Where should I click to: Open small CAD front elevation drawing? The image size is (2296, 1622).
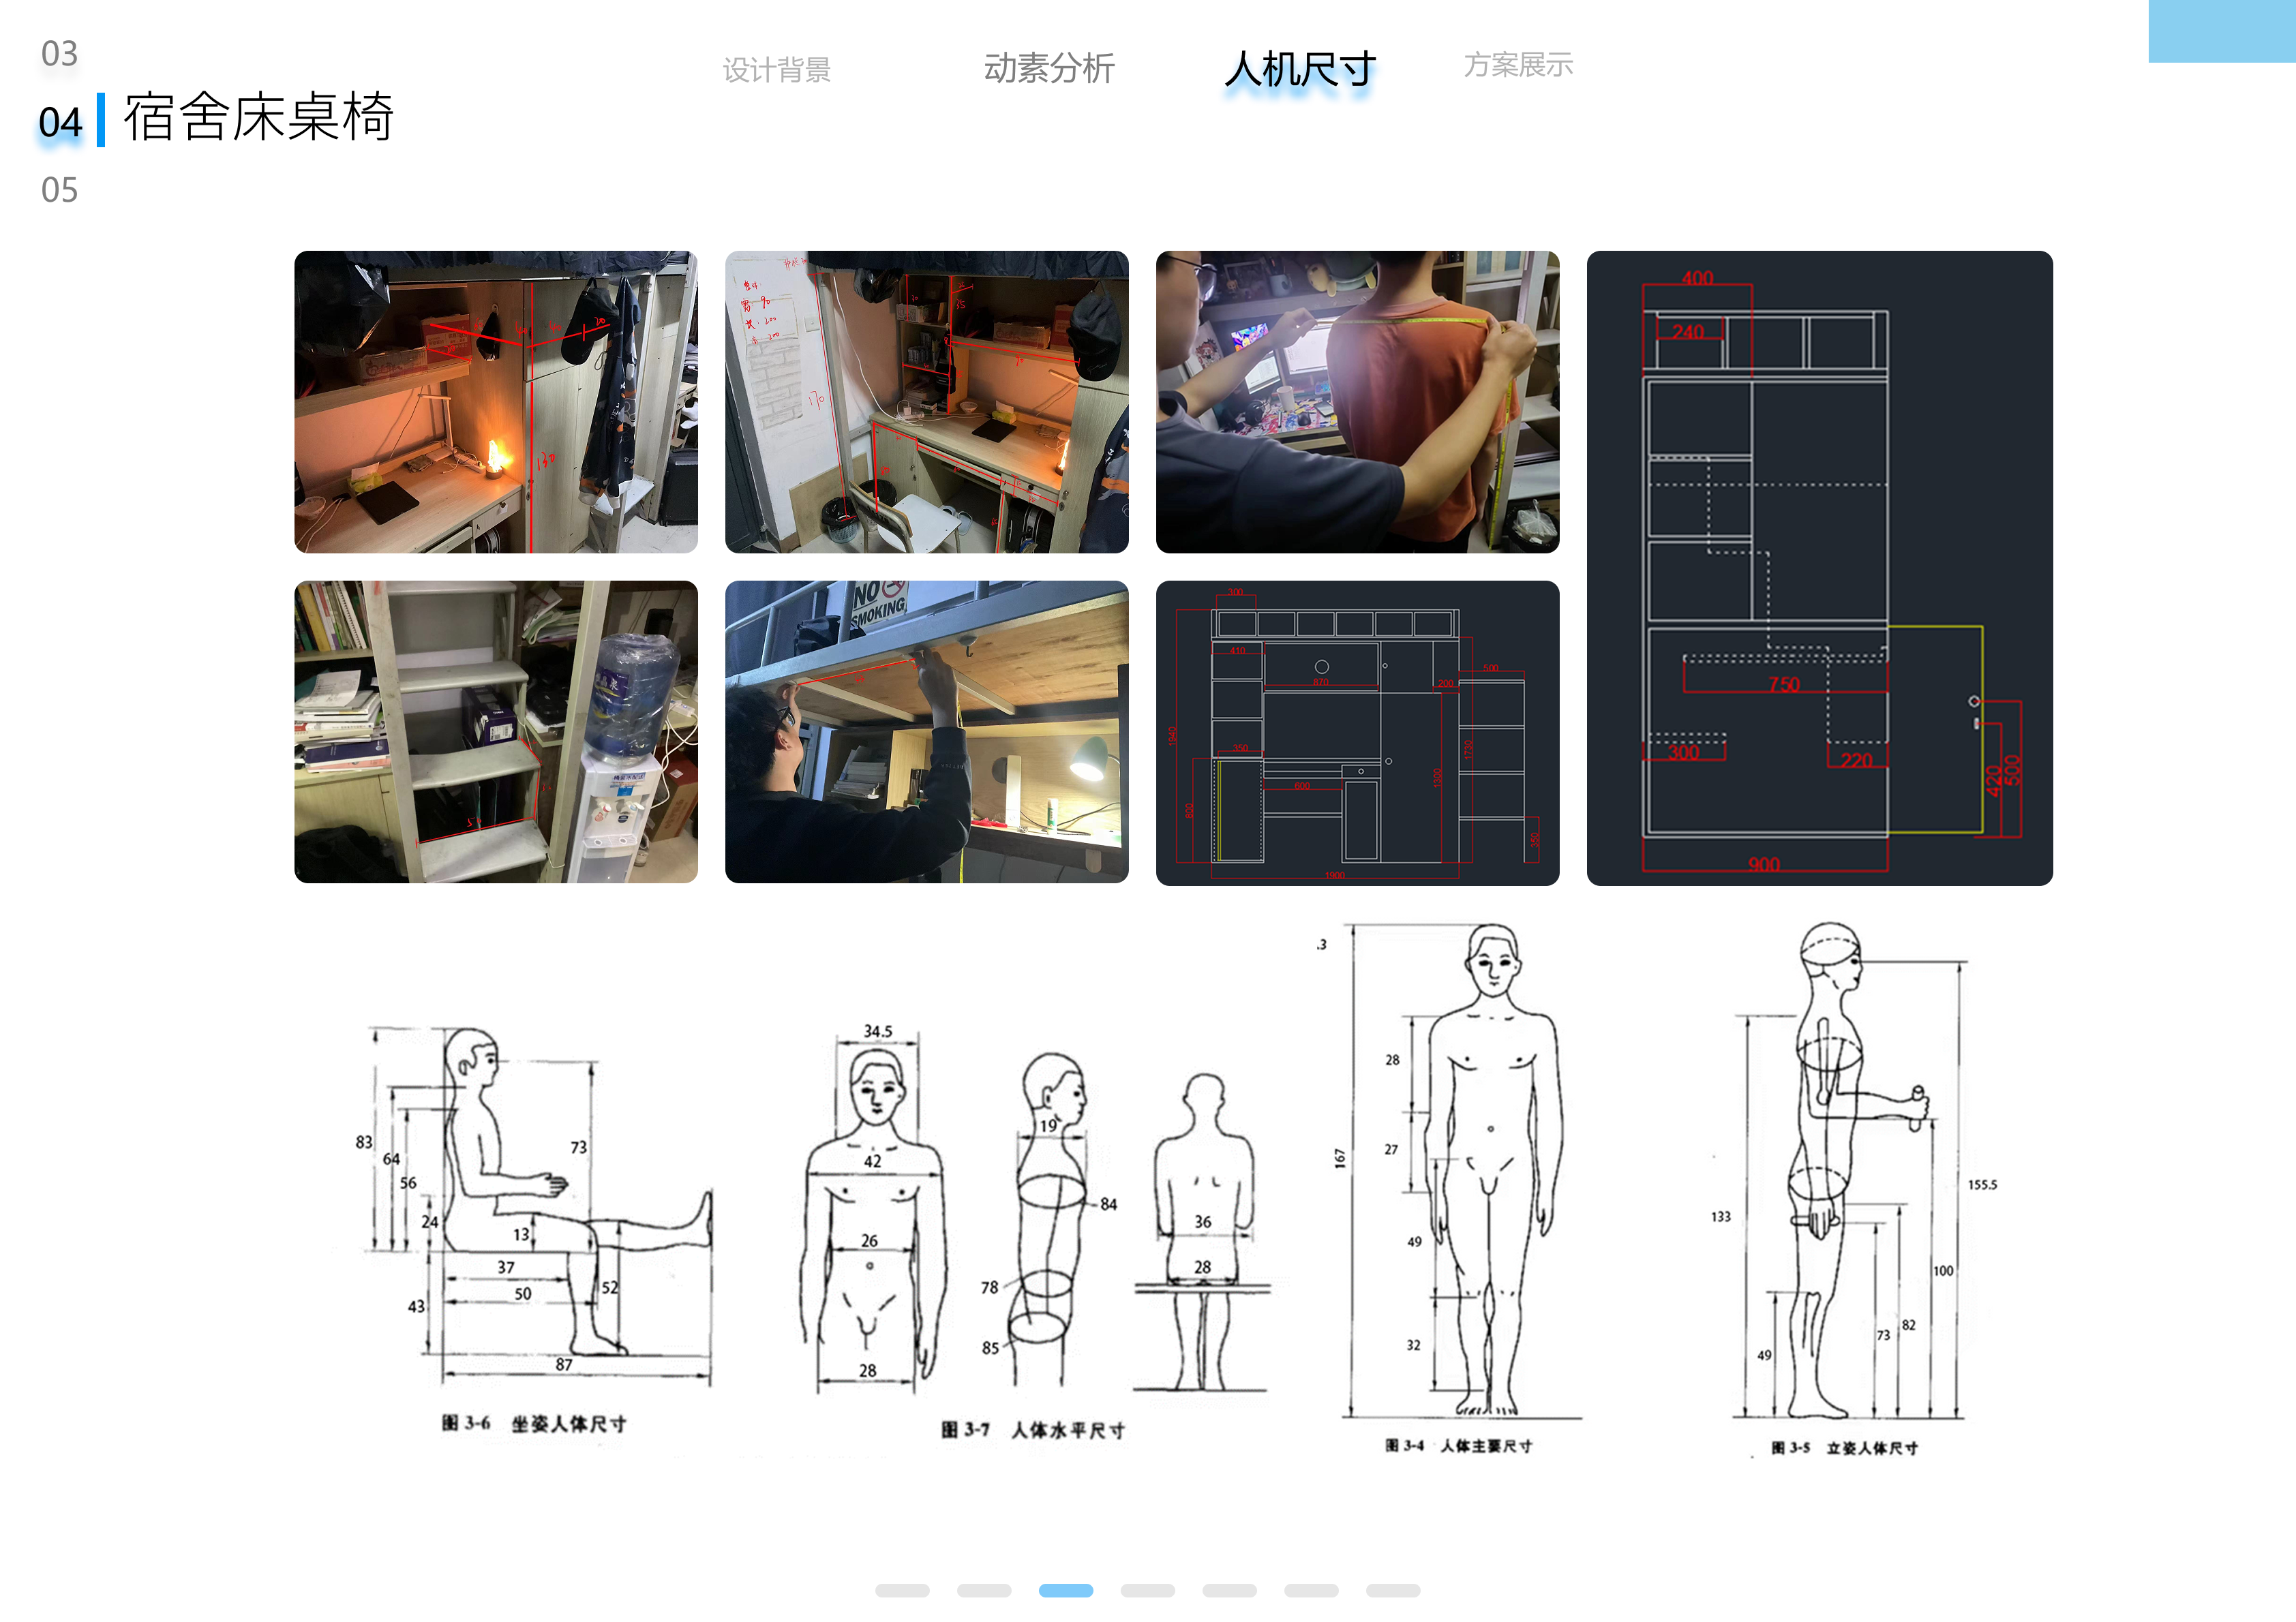[x=1357, y=732]
